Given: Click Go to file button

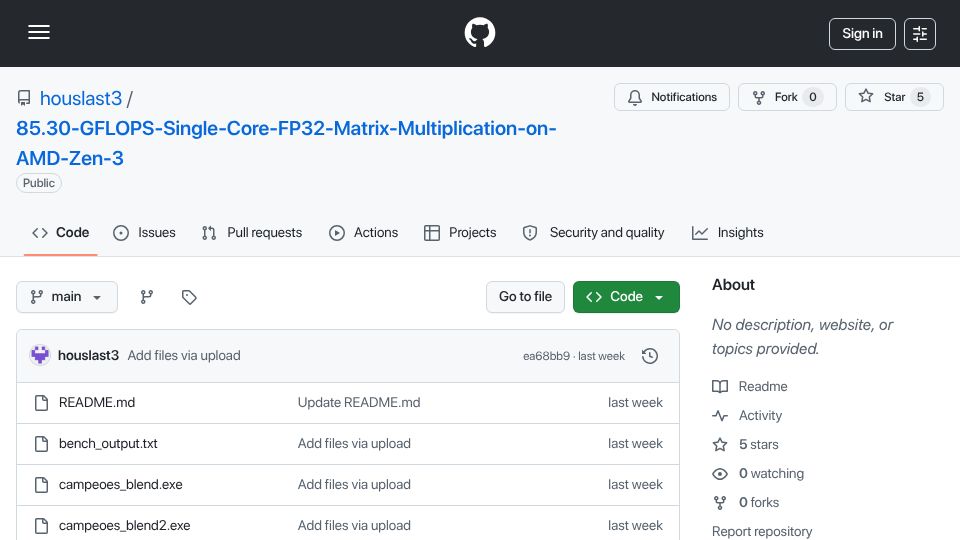Looking at the screenshot, I should pyautogui.click(x=525, y=297).
